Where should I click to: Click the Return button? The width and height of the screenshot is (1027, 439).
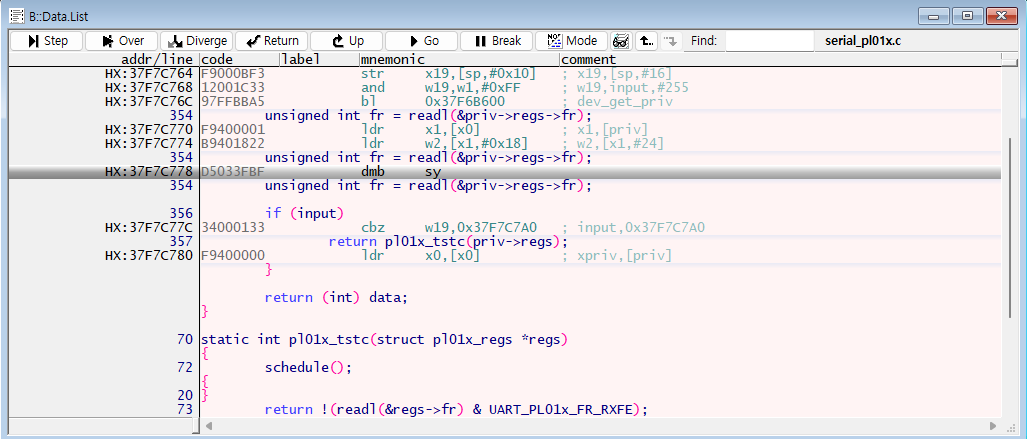point(272,41)
